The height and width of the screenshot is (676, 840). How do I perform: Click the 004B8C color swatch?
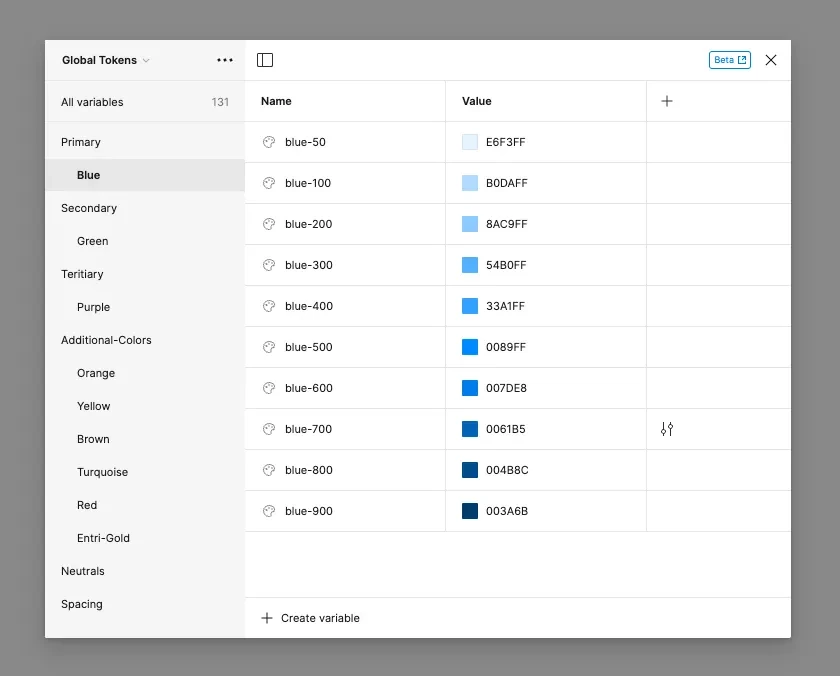click(x=470, y=470)
